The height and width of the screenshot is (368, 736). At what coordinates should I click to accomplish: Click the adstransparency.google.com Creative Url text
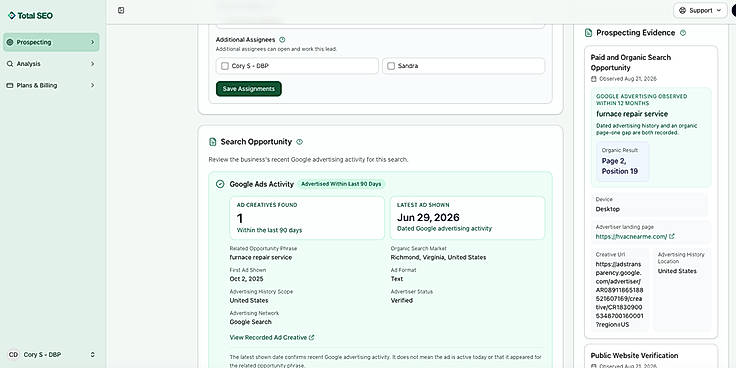coord(620,294)
